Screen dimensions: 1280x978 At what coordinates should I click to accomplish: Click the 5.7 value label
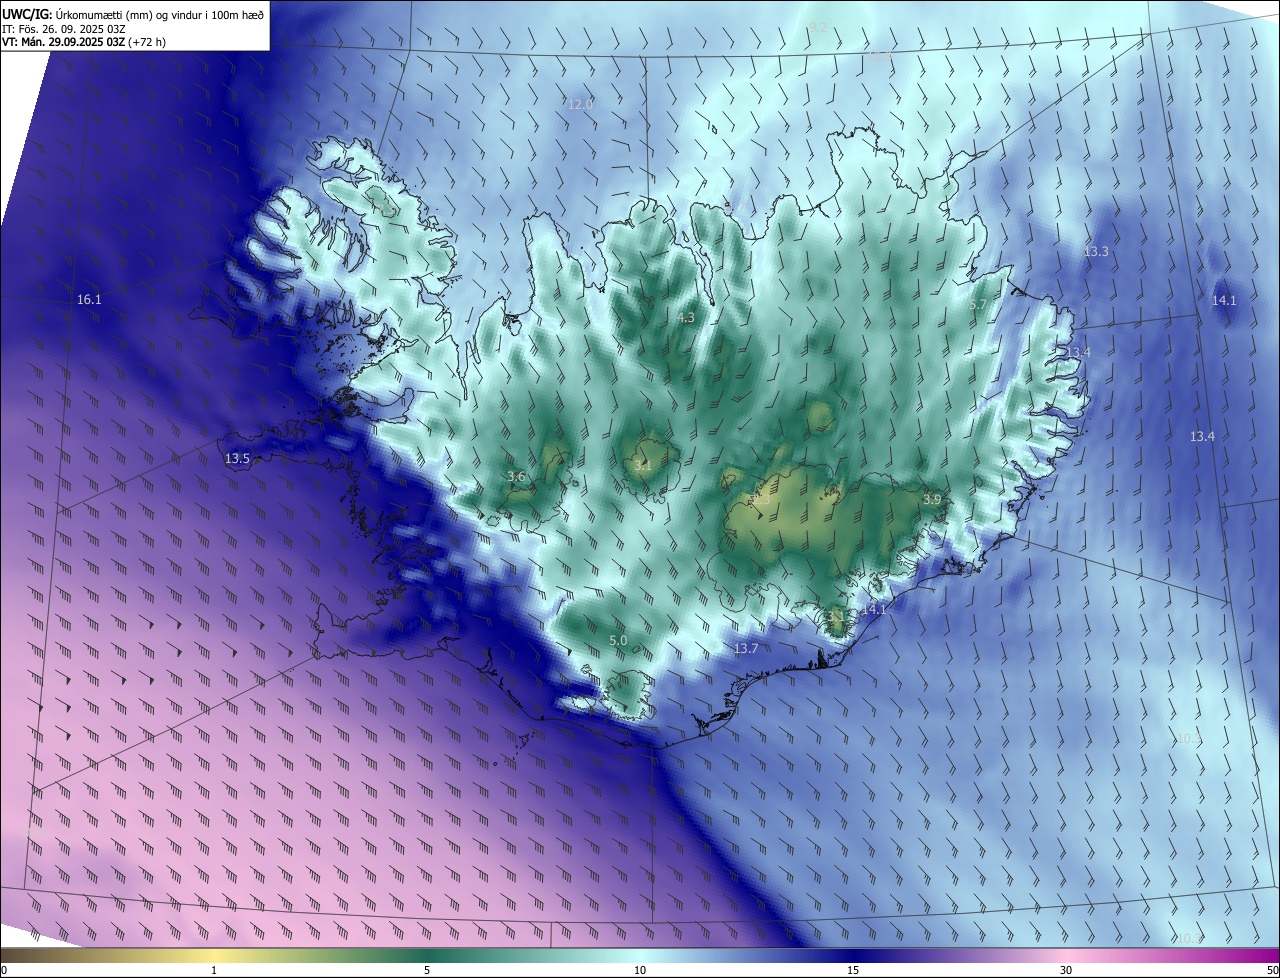click(x=978, y=304)
